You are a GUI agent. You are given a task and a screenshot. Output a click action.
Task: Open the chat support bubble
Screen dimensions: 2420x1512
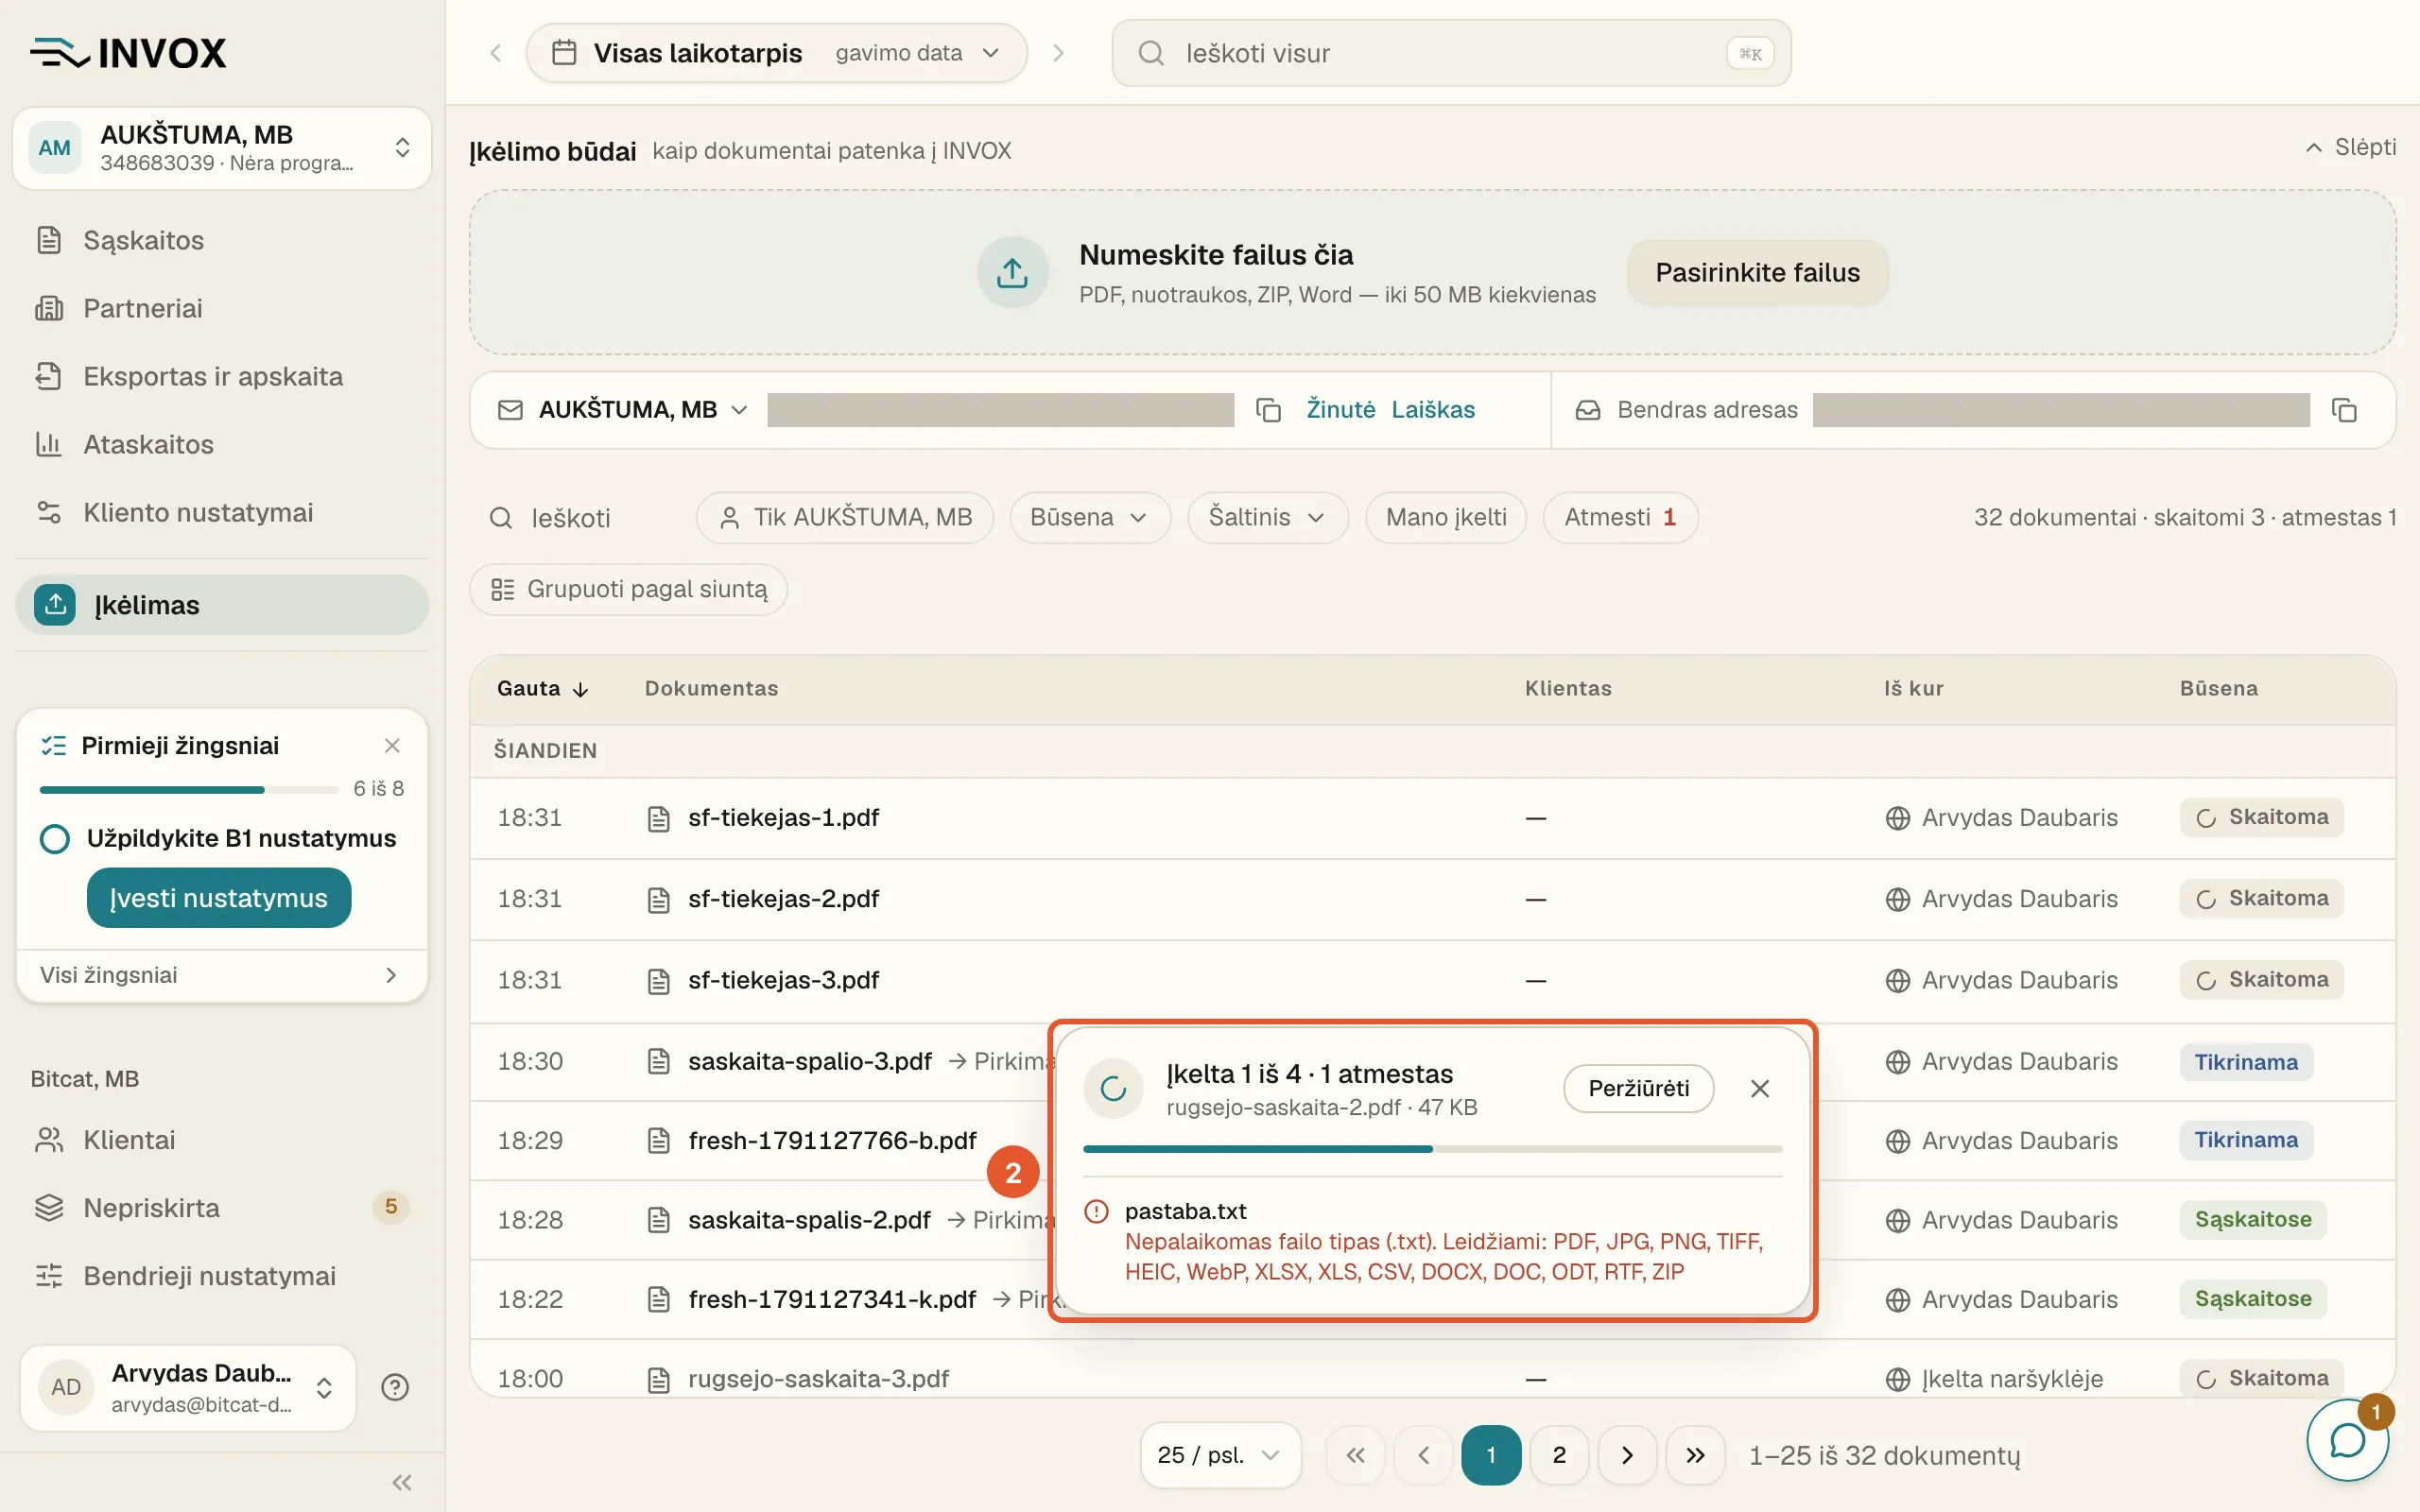[2347, 1441]
